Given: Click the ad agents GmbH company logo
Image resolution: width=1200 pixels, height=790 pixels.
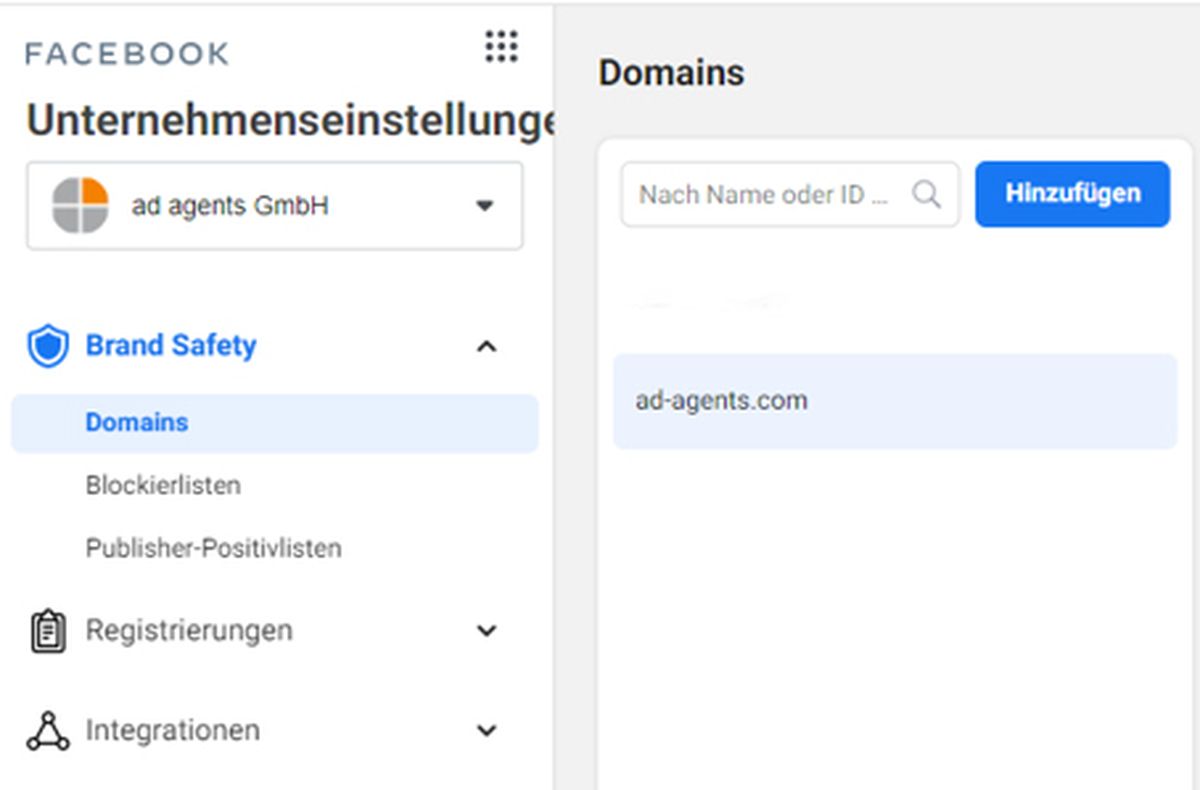Looking at the screenshot, I should [80, 206].
